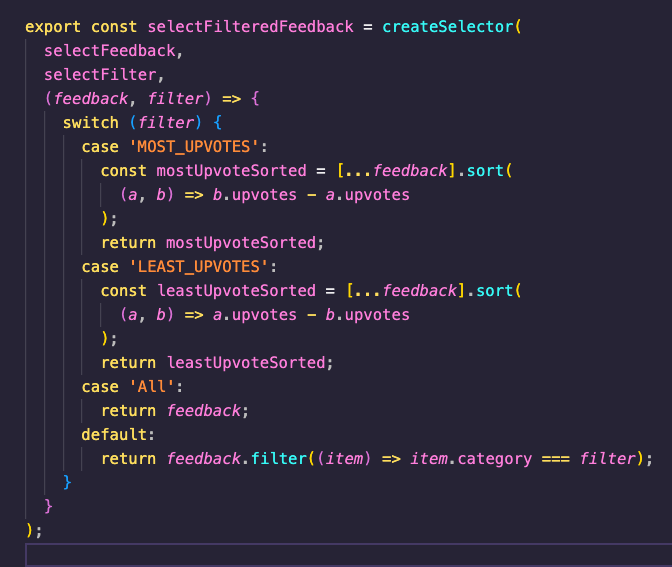Click 'a.upvotes - b.upvotes' comparator expression
The height and width of the screenshot is (567, 672).
point(311,315)
